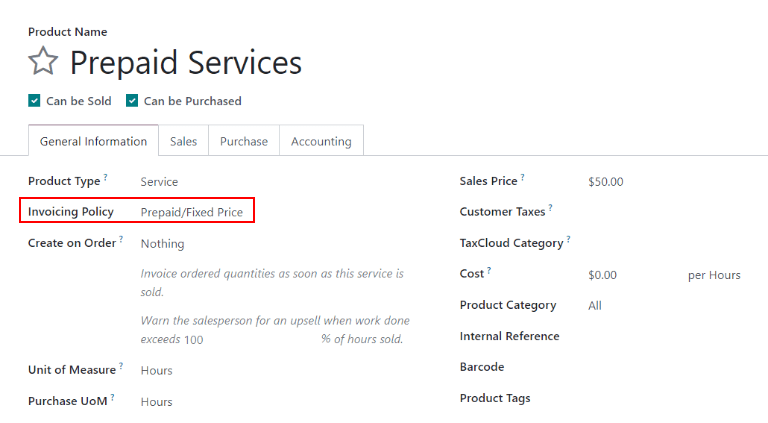Mark Prepaid Services as favorite with star
768x423 pixels.
click(43, 63)
